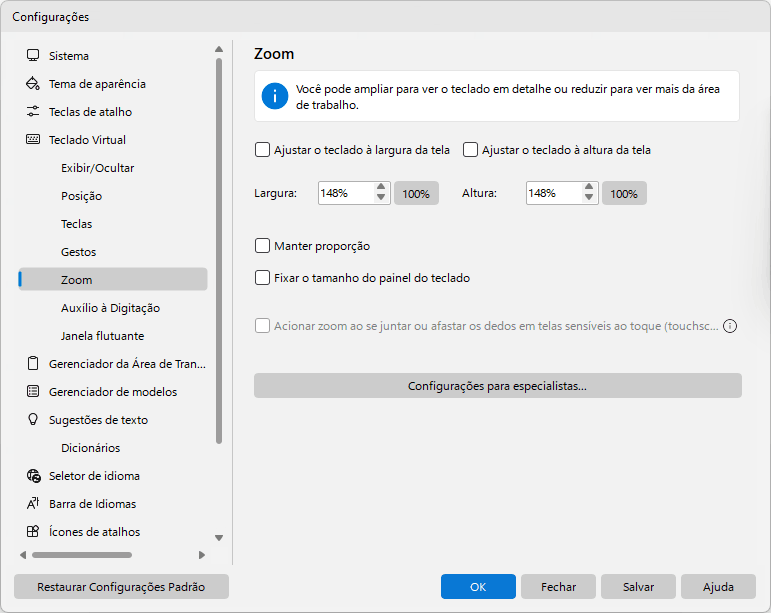Screen dimensions: 771x613
Task: Click the Largura percentage input field
Action: coord(346,193)
